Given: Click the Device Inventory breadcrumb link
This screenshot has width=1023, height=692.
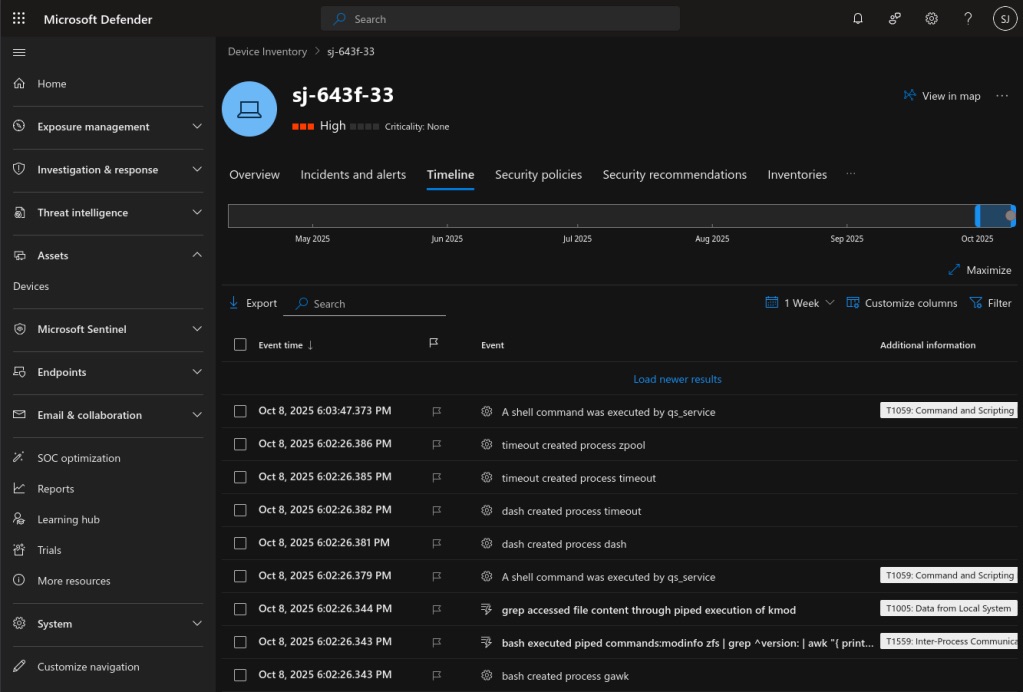Looking at the screenshot, I should coord(266,51).
